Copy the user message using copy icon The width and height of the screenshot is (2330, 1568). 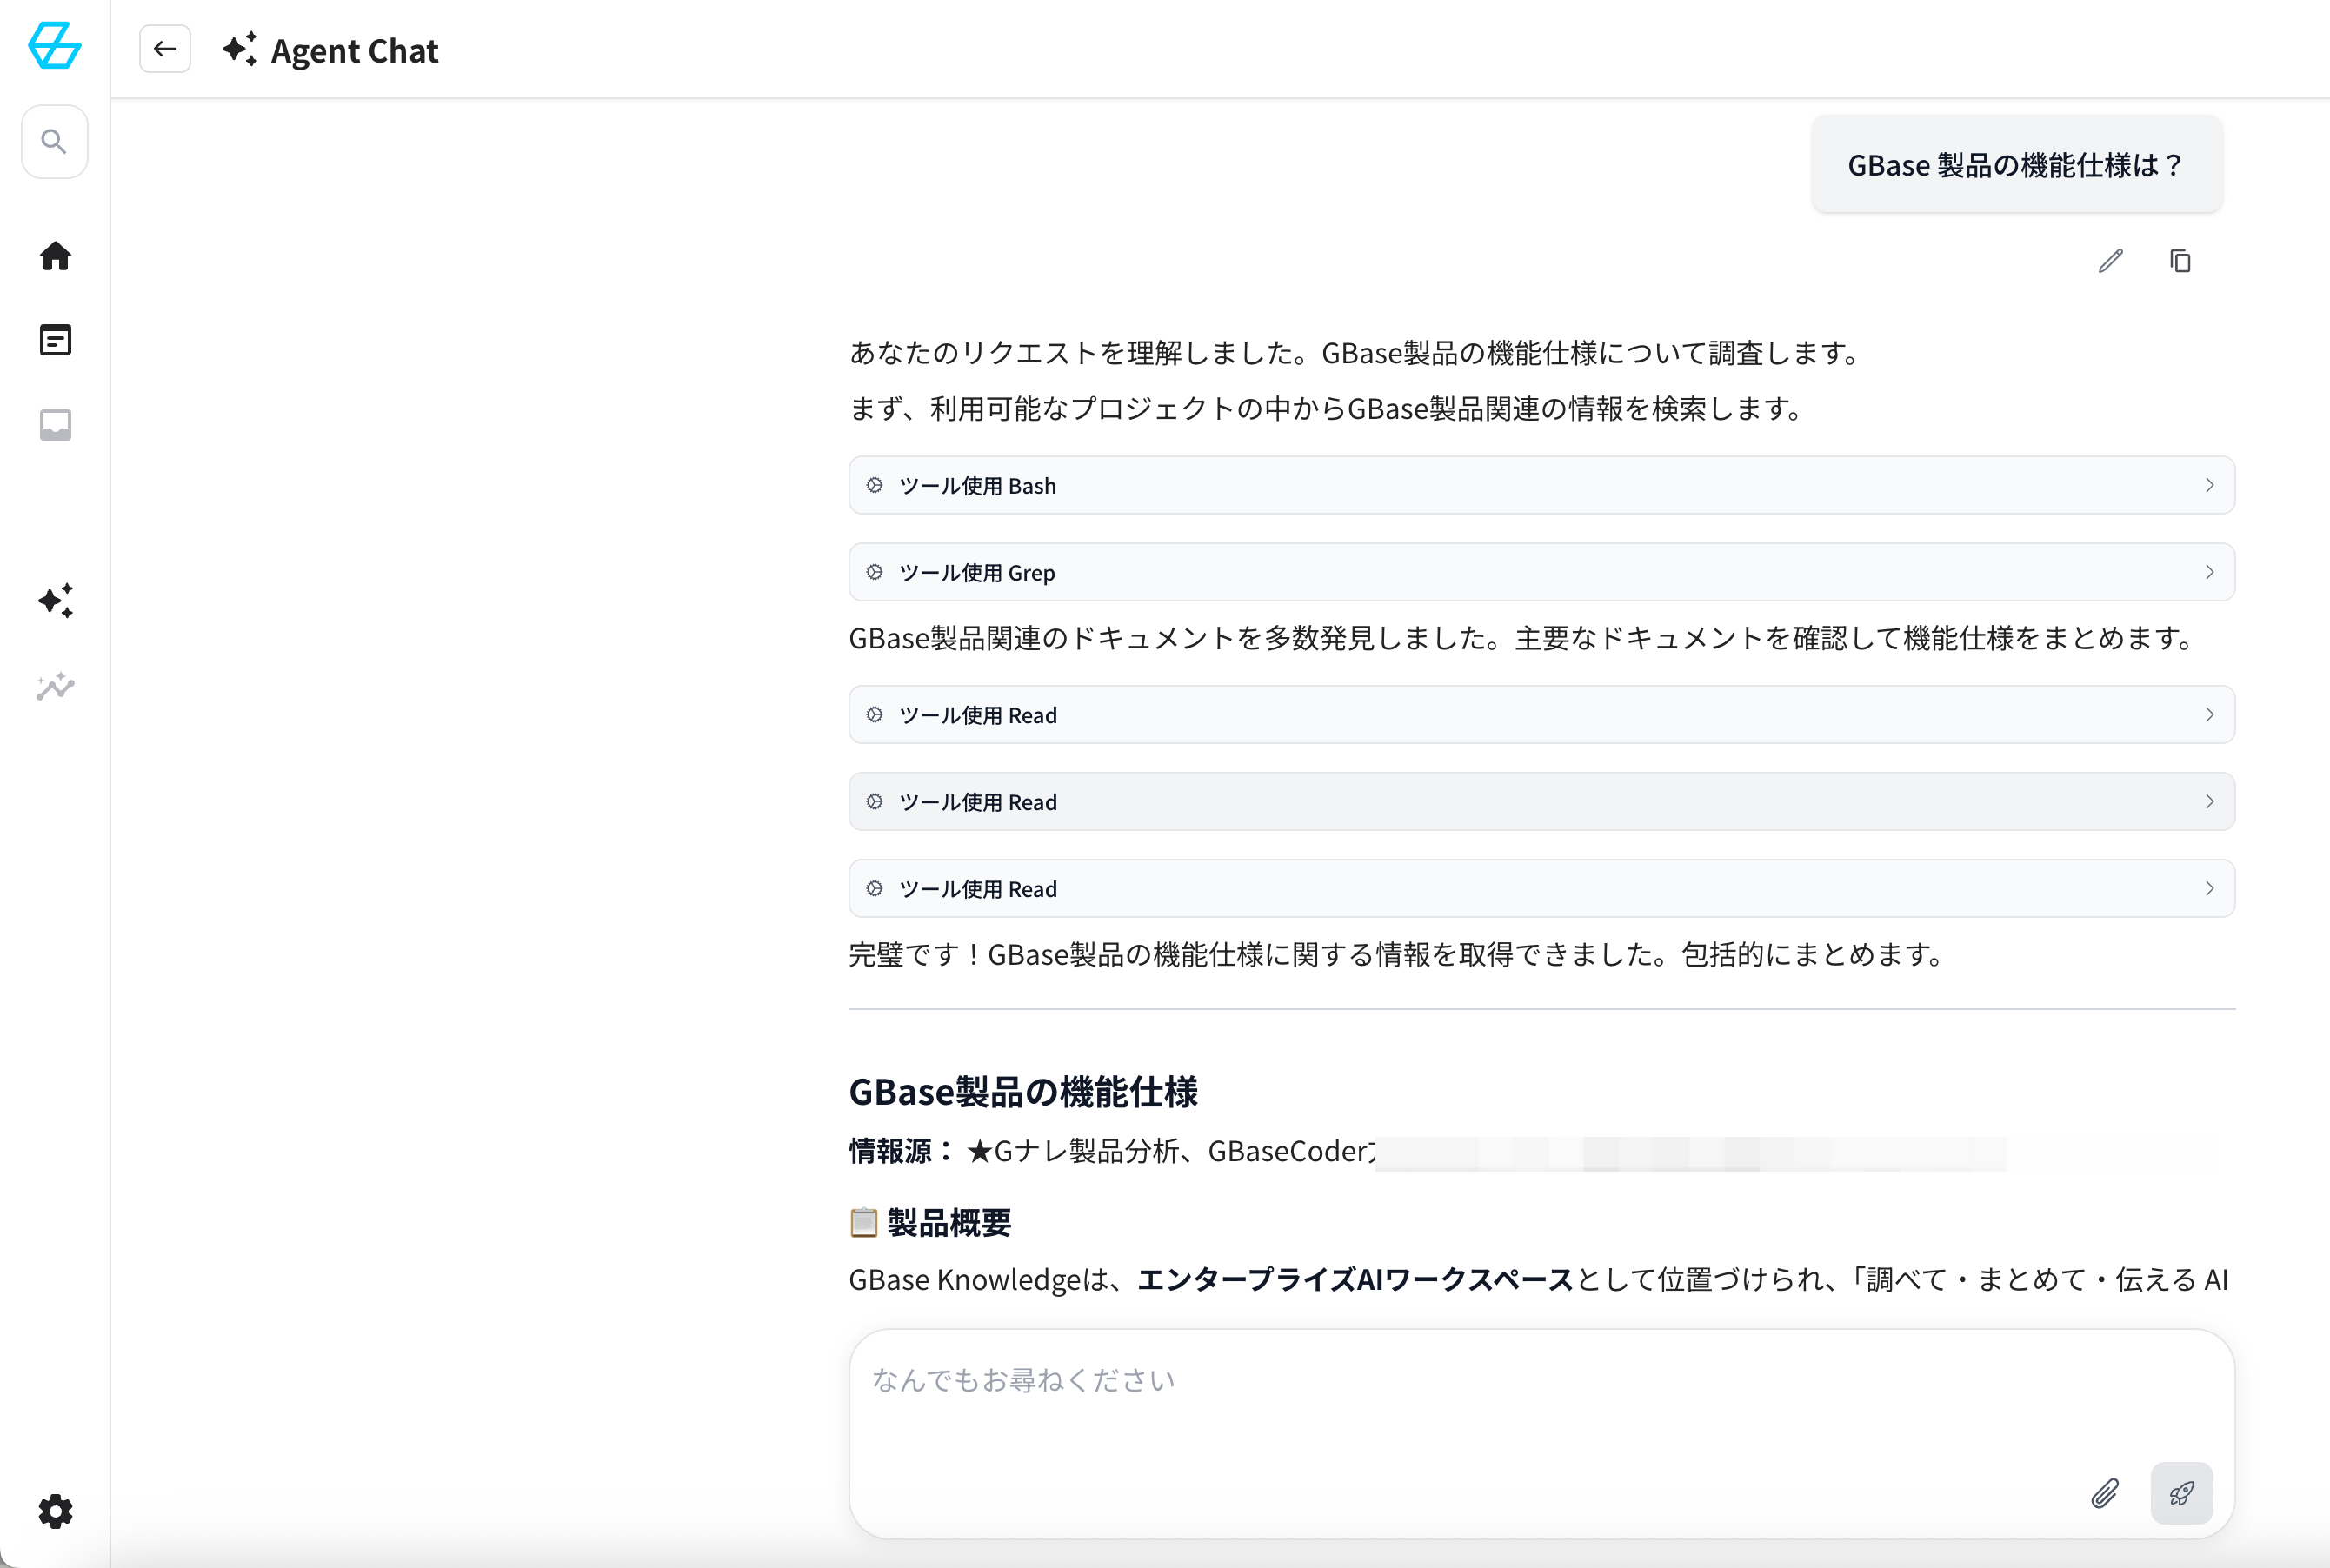pyautogui.click(x=2180, y=261)
